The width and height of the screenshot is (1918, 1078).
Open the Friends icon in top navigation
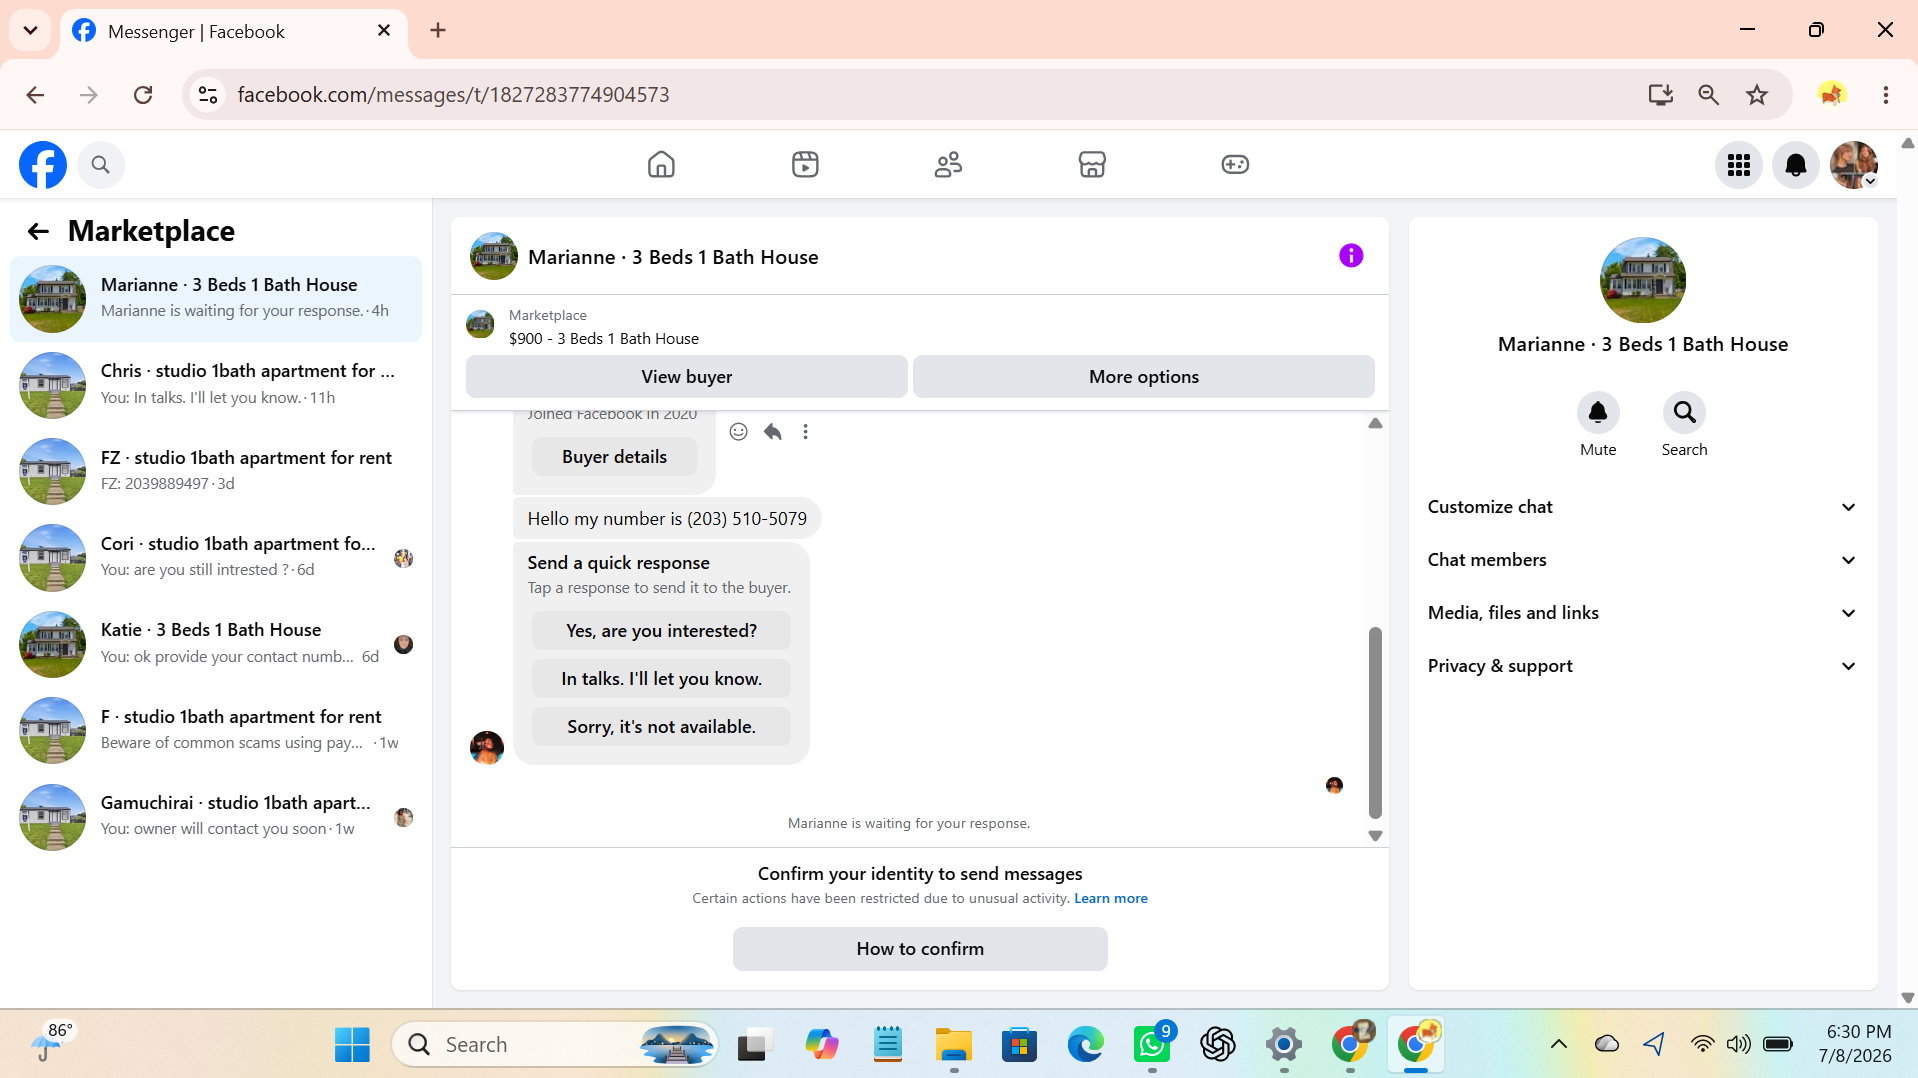click(948, 164)
